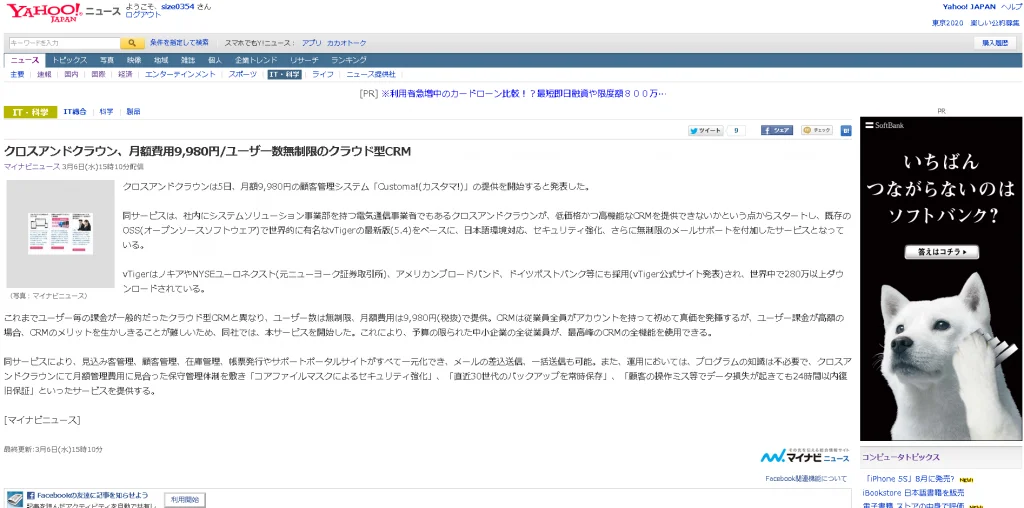Image resolution: width=1024 pixels, height=508 pixels.
Task: Go to 速報 news category
Action: (44, 74)
